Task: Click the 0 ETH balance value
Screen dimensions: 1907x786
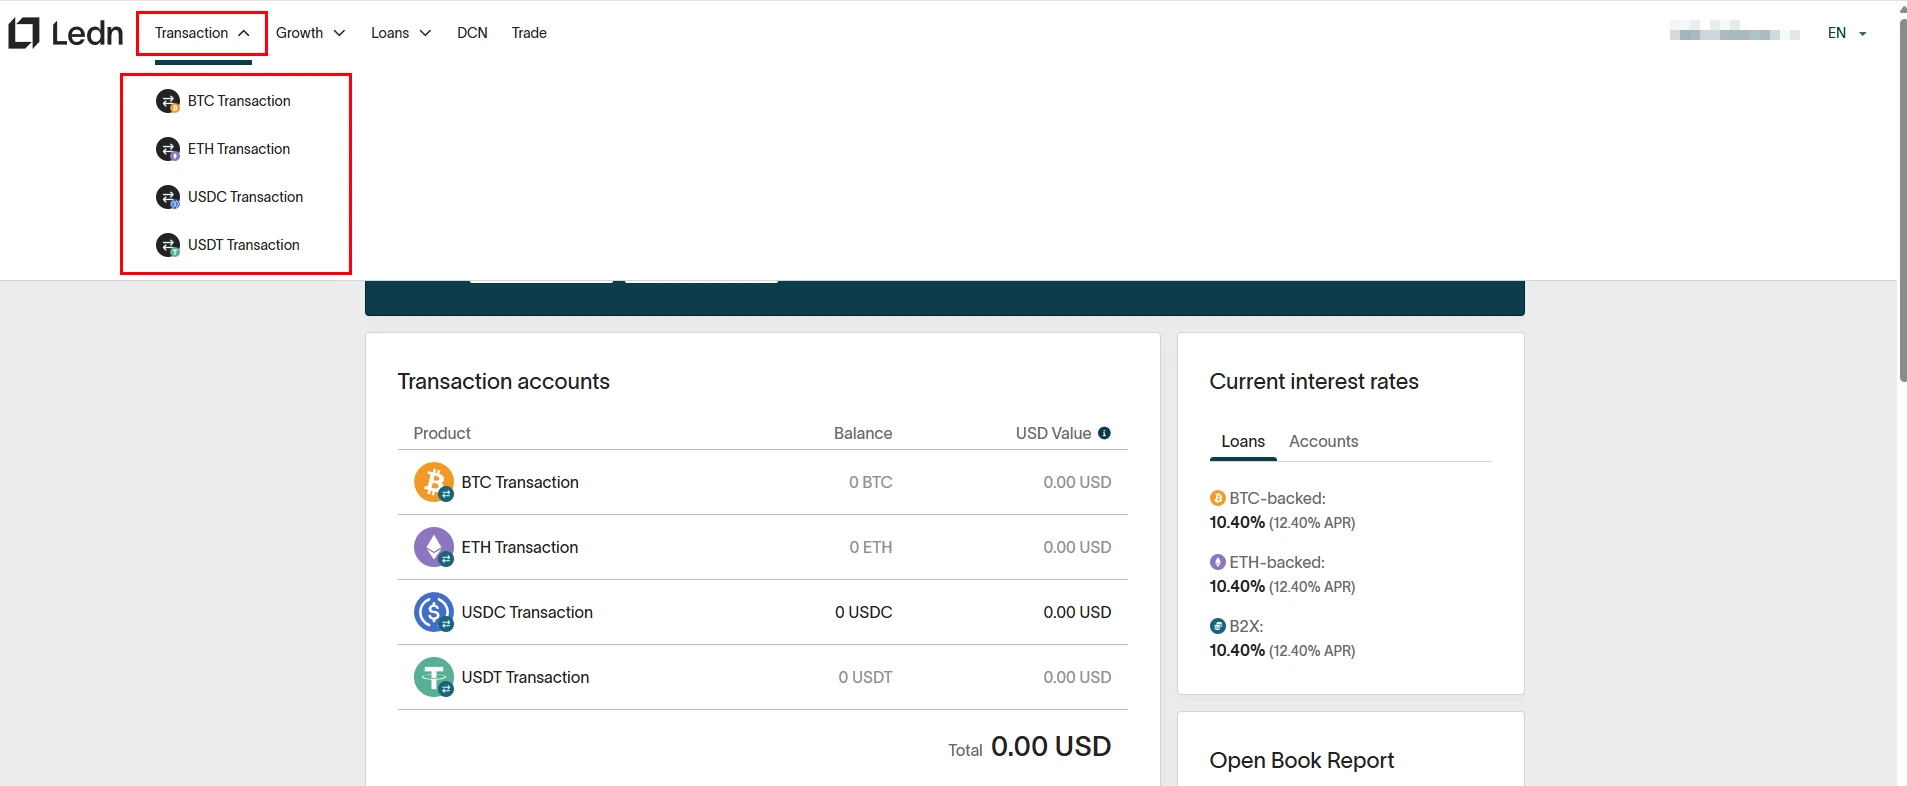Action: (871, 547)
